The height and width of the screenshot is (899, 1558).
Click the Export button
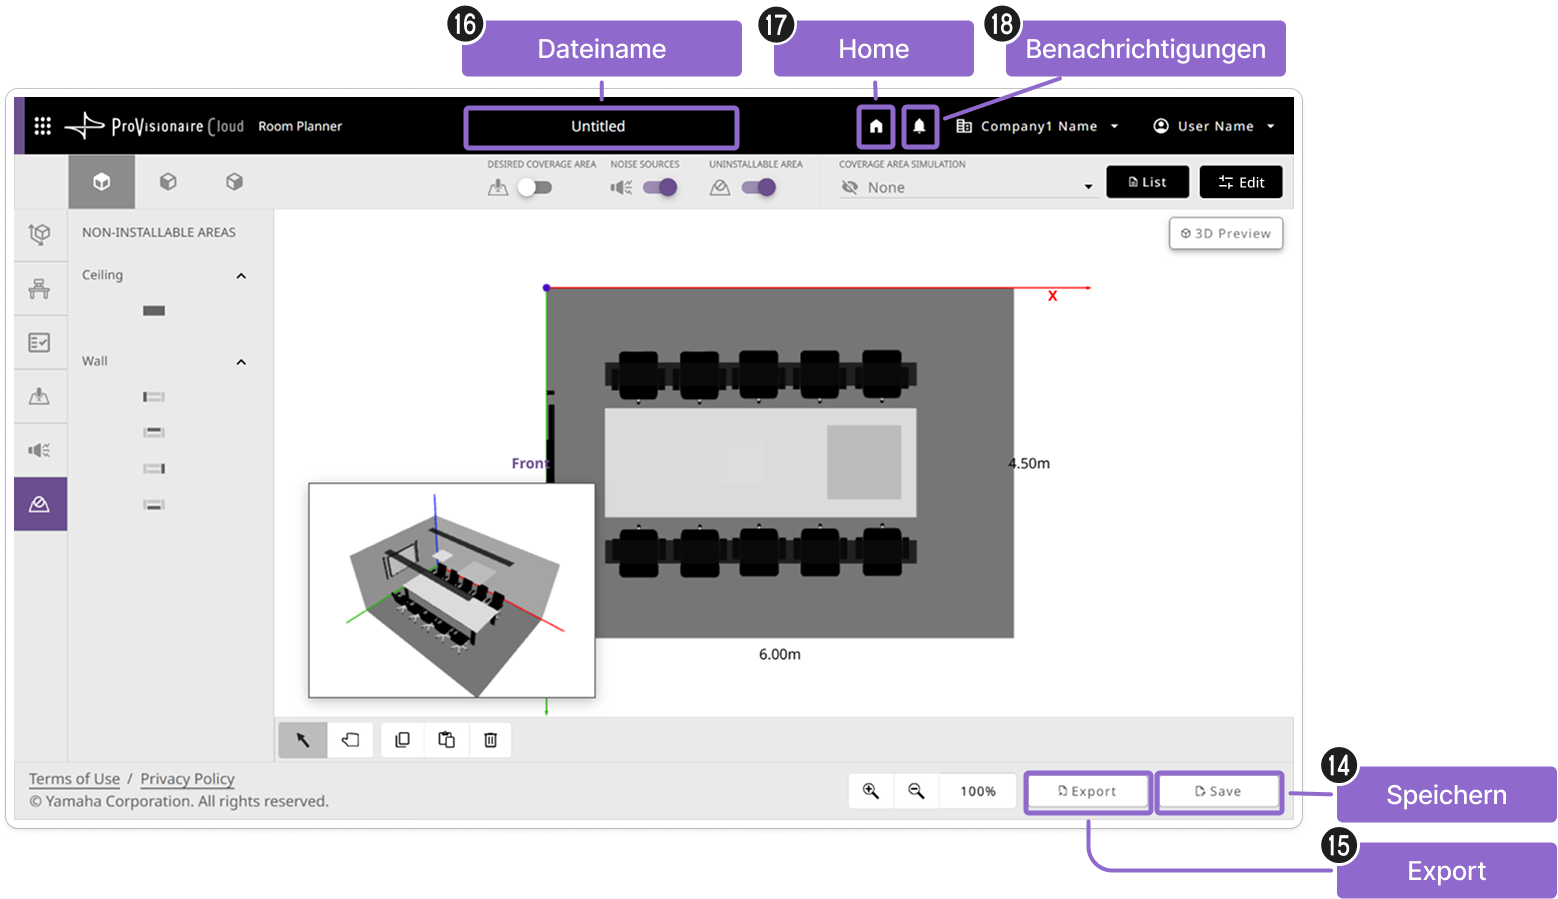pos(1088,791)
